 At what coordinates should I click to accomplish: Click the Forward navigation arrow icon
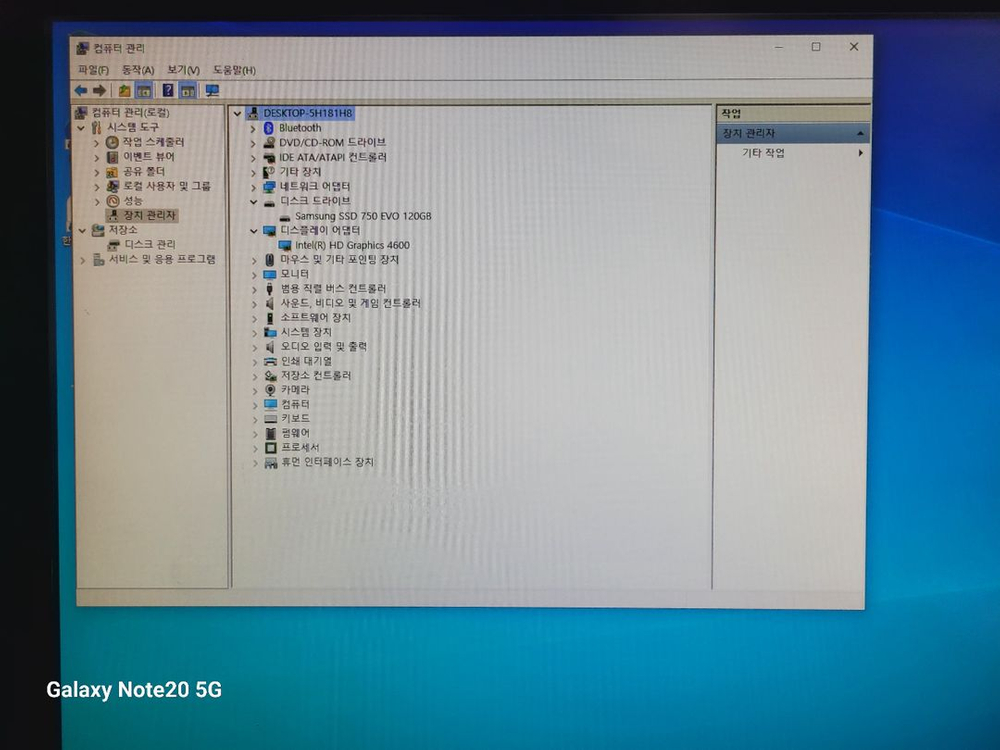point(98,91)
